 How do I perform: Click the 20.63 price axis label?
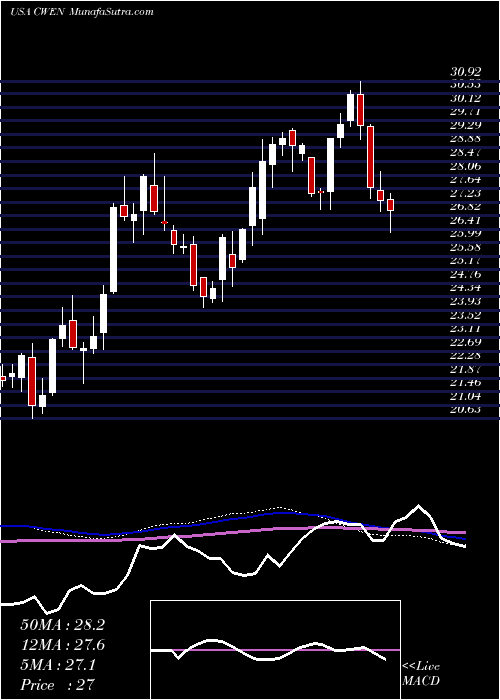click(x=465, y=410)
